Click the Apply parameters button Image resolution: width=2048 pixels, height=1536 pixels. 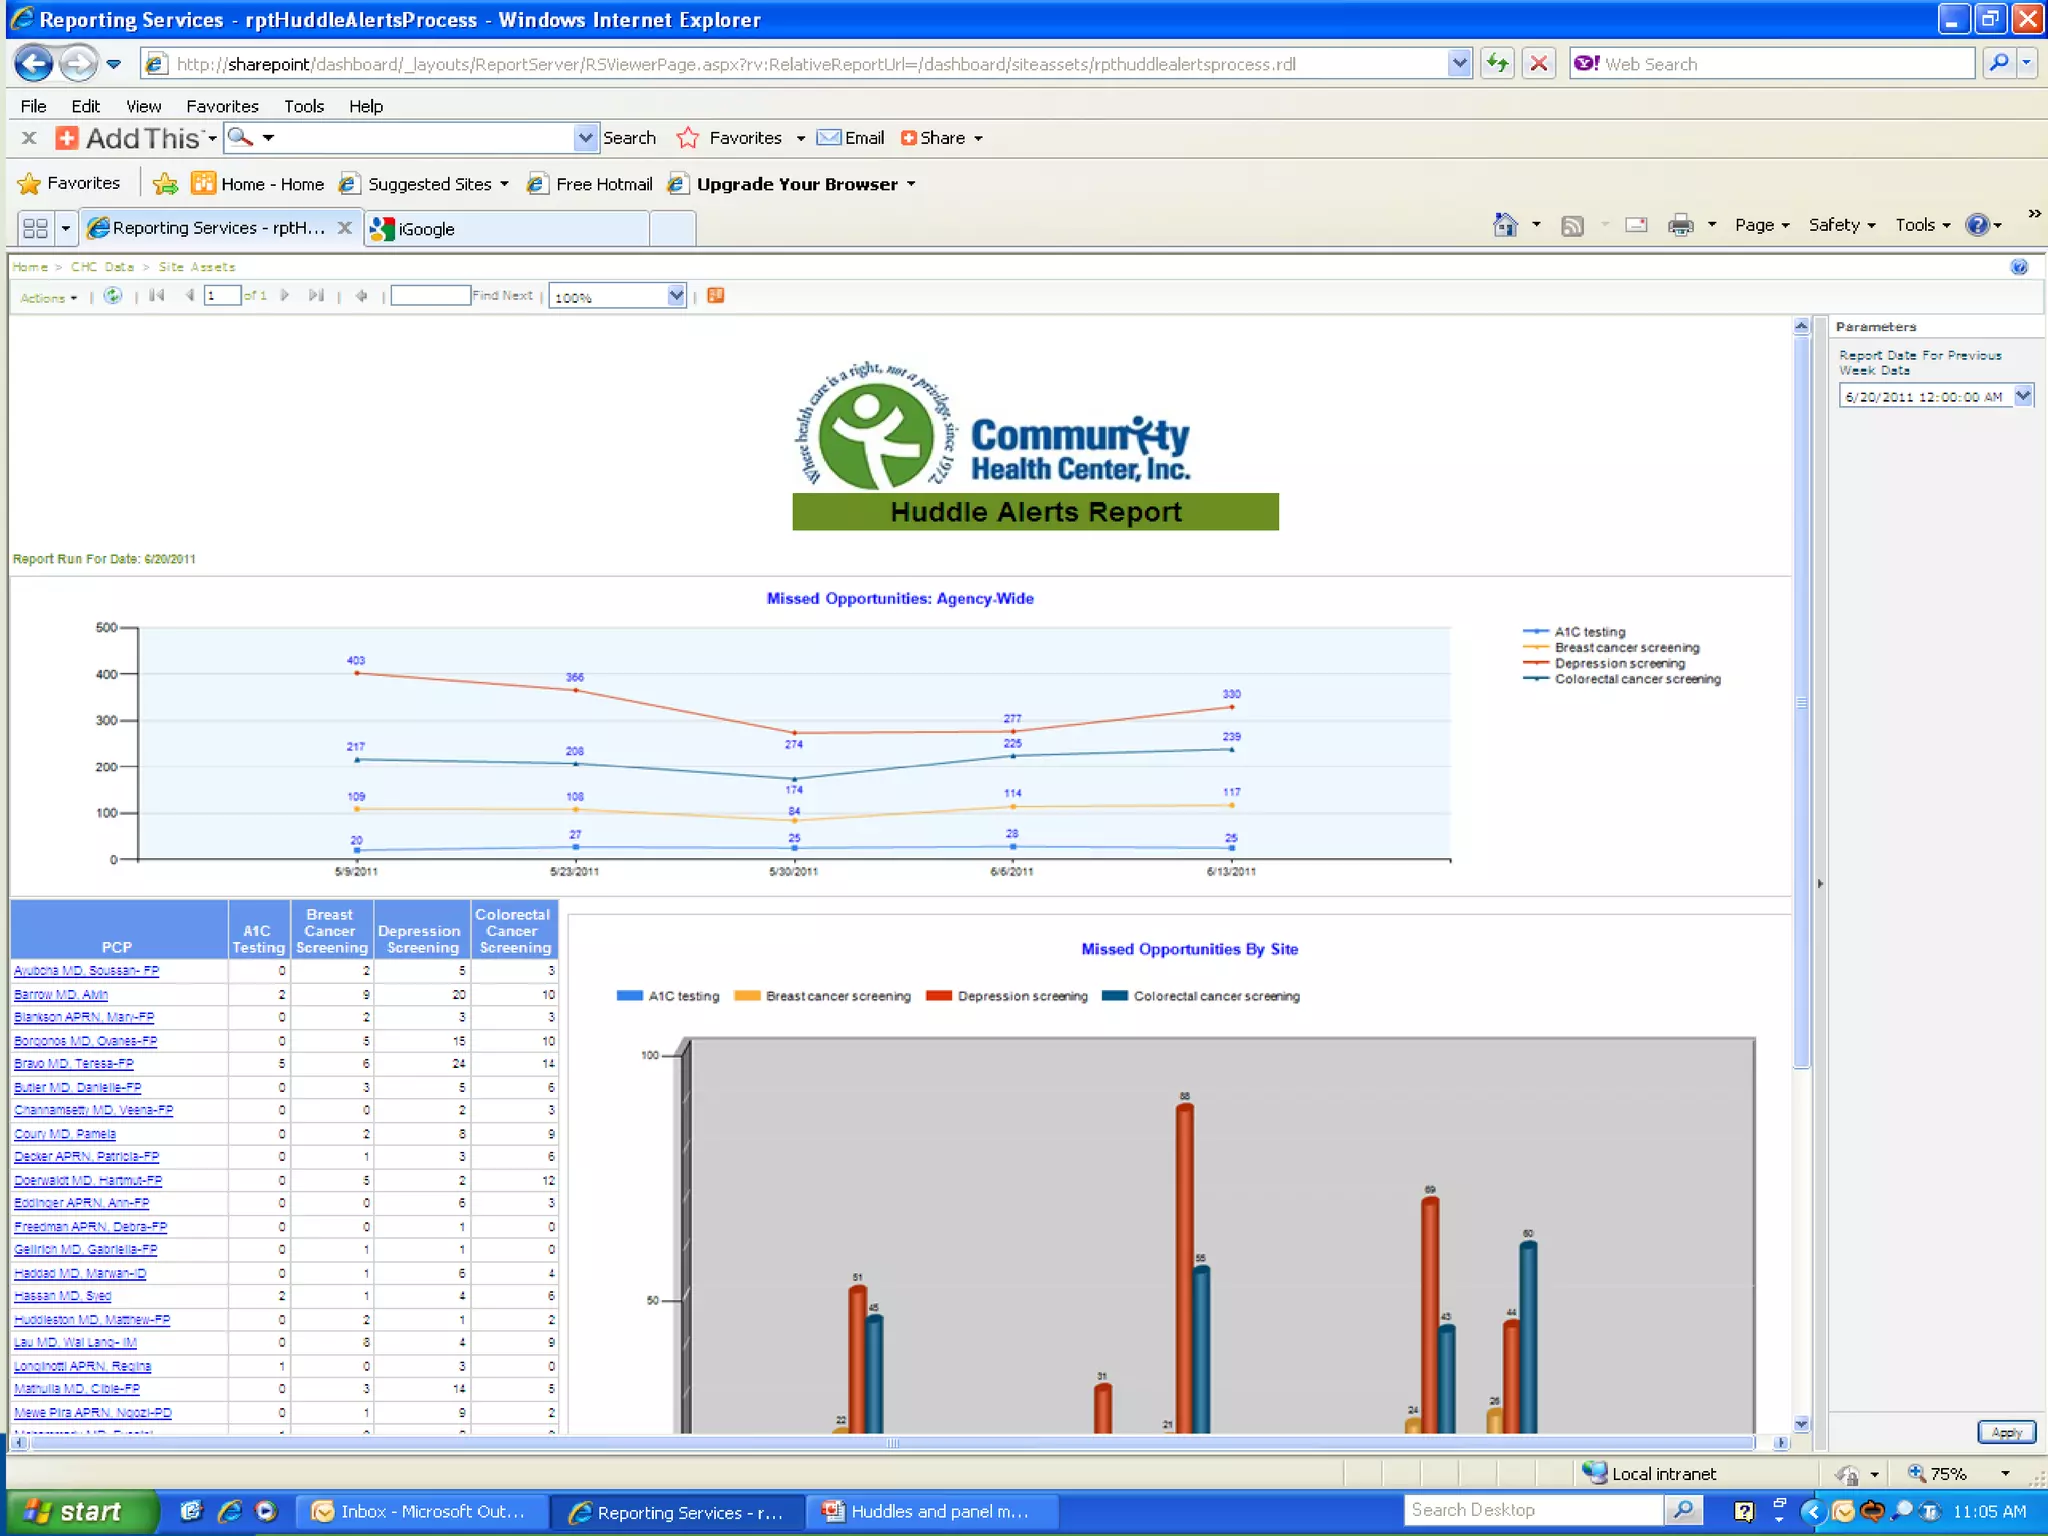[x=2006, y=1432]
